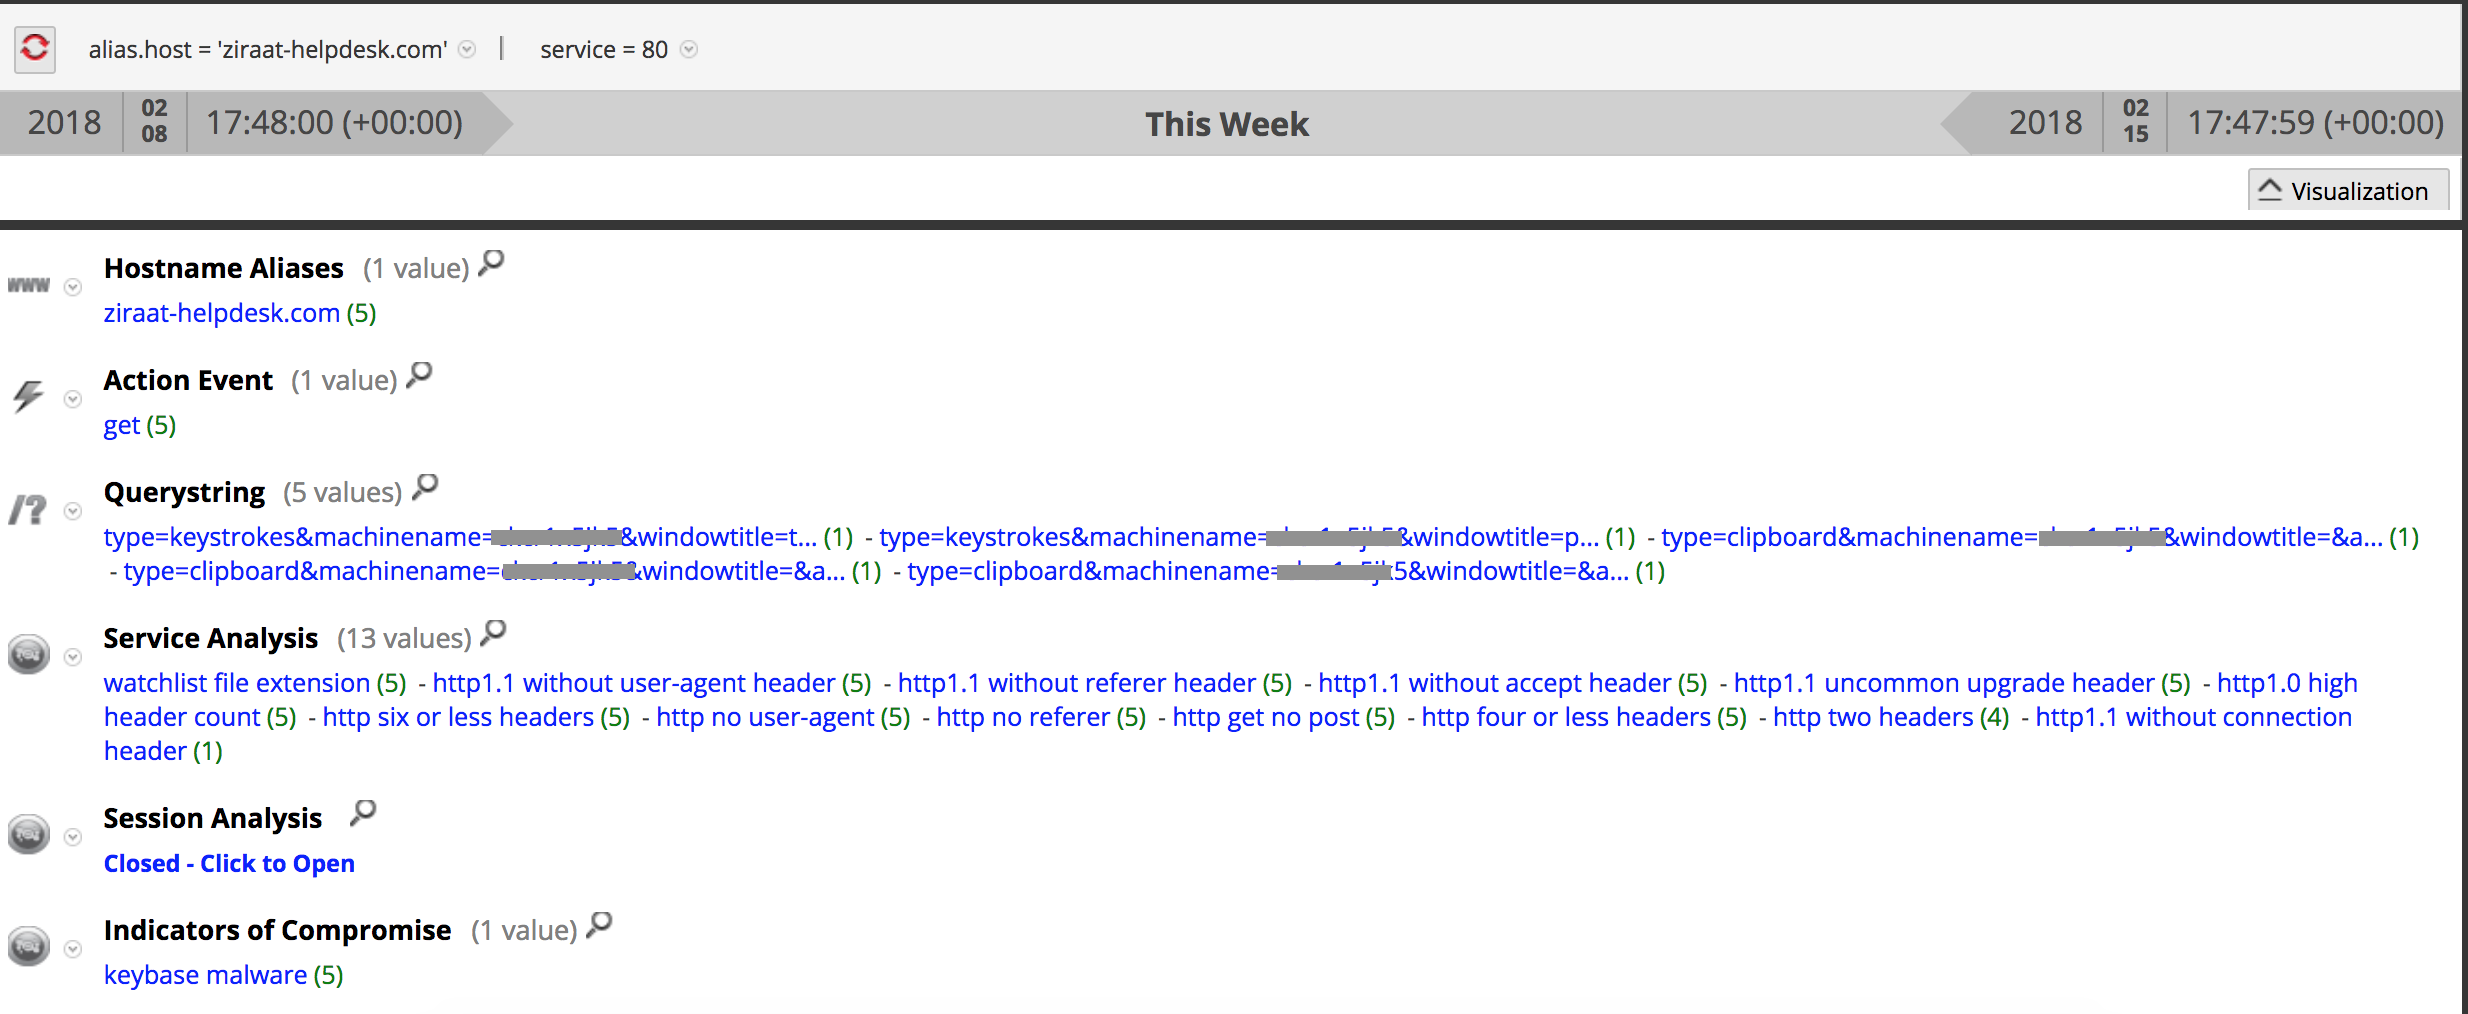Click the http get no post (5) result
The height and width of the screenshot is (1014, 2468).
pos(1266,717)
